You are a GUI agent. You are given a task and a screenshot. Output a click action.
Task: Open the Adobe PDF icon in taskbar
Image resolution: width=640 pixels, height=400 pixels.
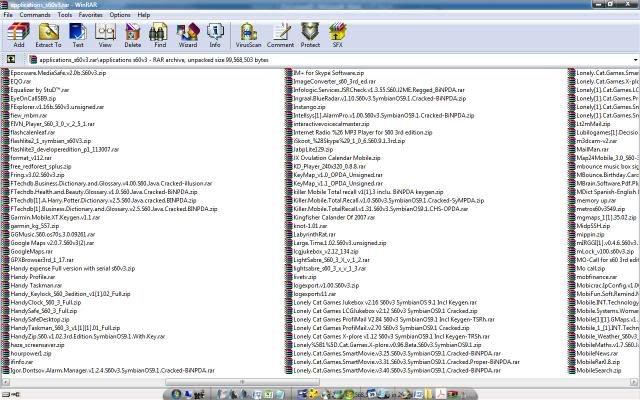pyautogui.click(x=441, y=394)
